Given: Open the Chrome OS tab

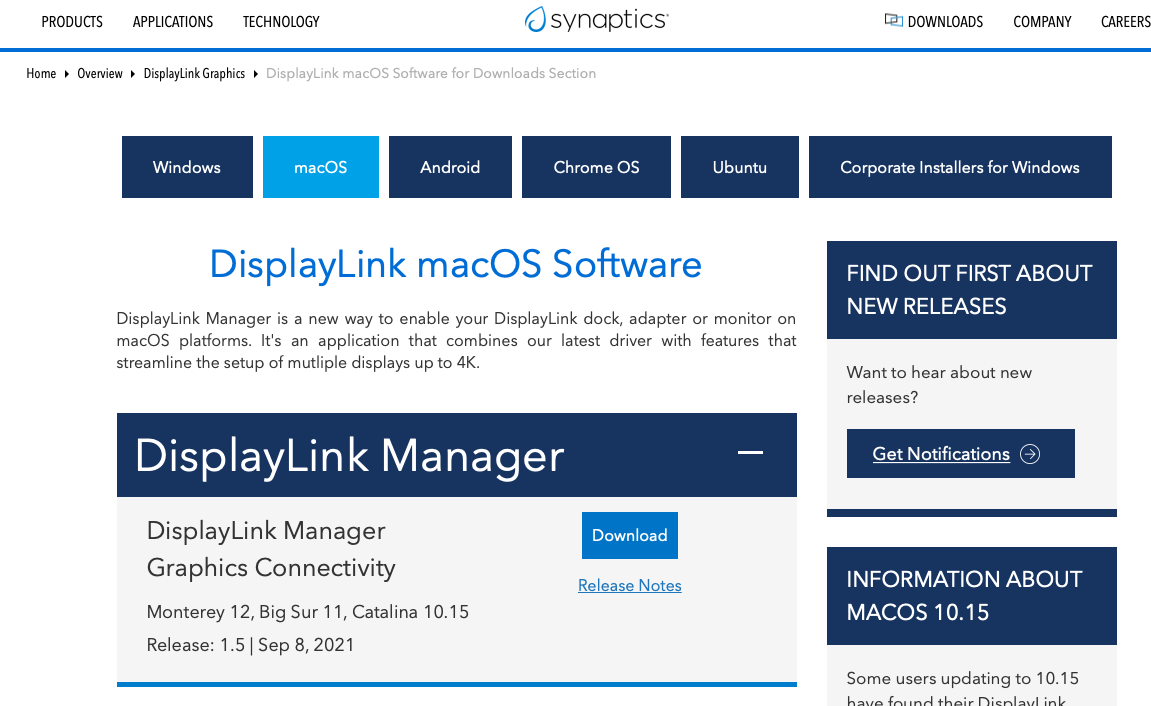Looking at the screenshot, I should click(596, 167).
